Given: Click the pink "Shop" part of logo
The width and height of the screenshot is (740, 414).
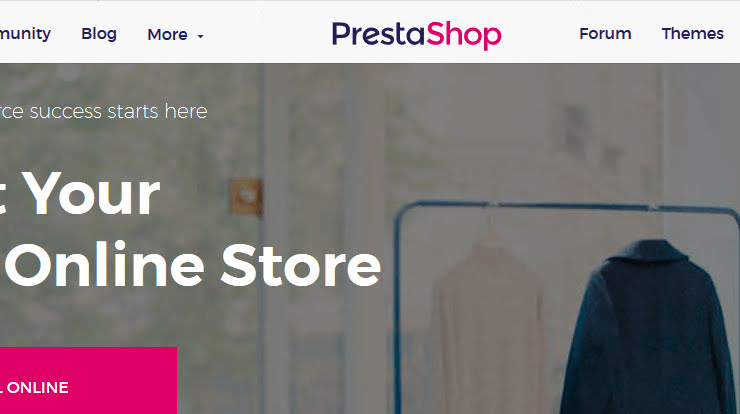Looking at the screenshot, I should click(x=463, y=35).
